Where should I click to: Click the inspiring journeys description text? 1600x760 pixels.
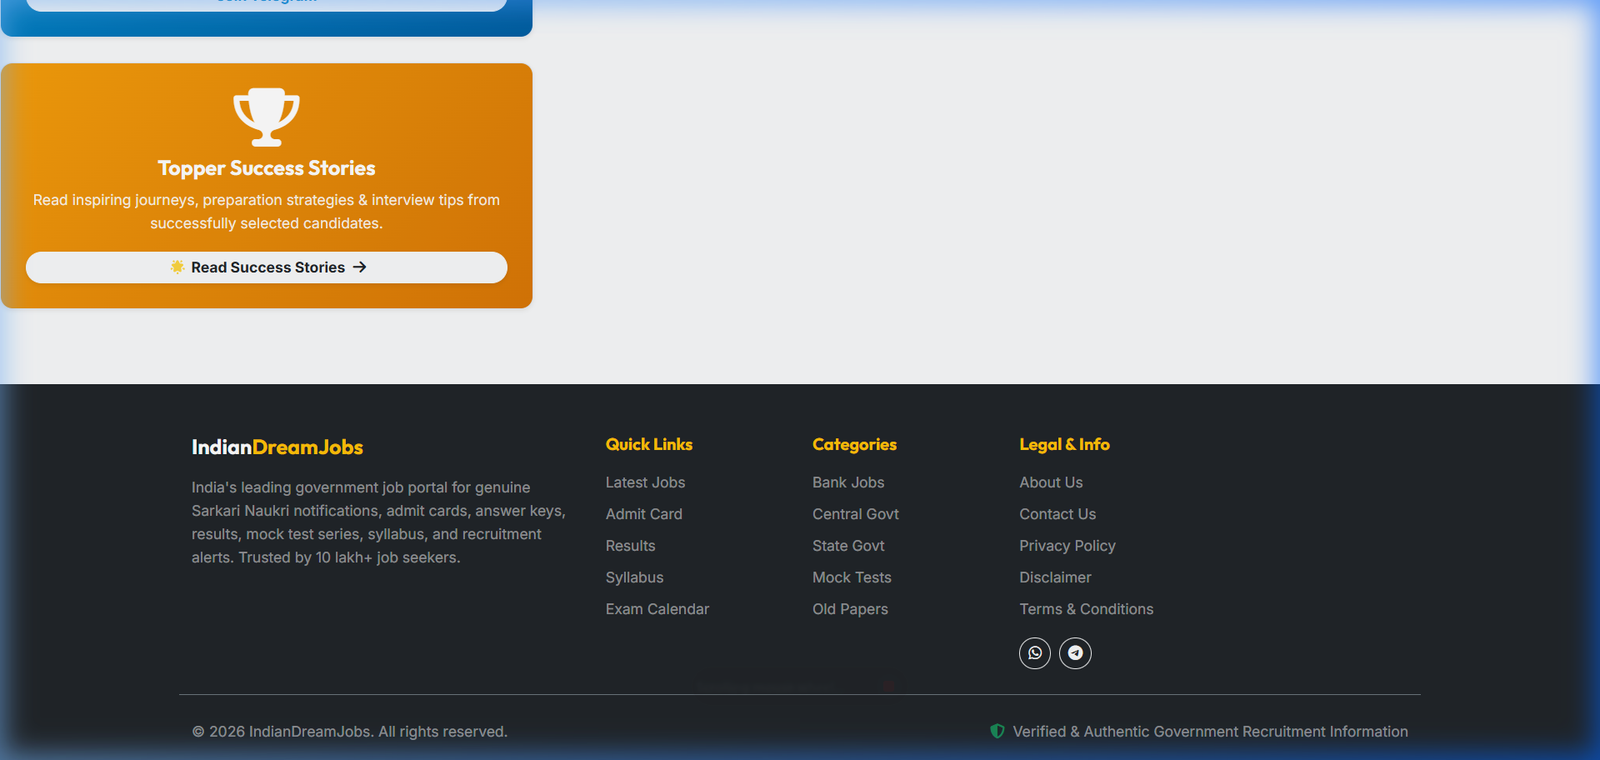[x=266, y=212]
